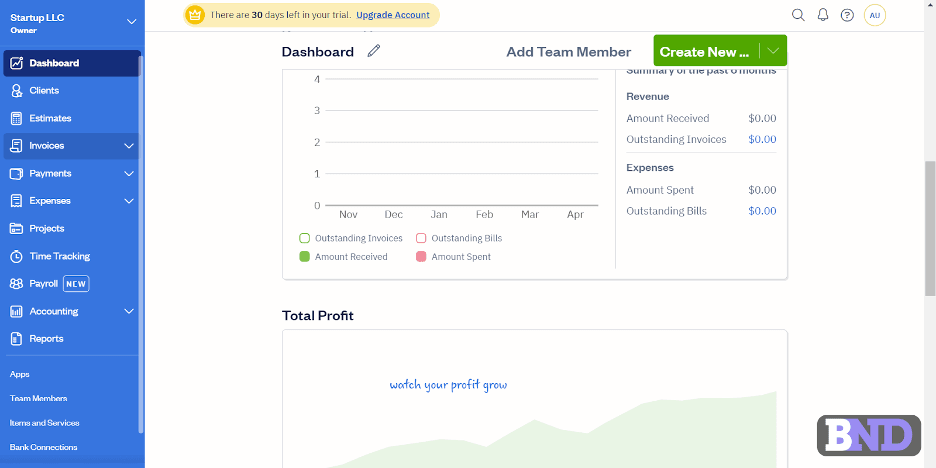
Task: Click the Total Profit heading
Action: click(x=318, y=316)
